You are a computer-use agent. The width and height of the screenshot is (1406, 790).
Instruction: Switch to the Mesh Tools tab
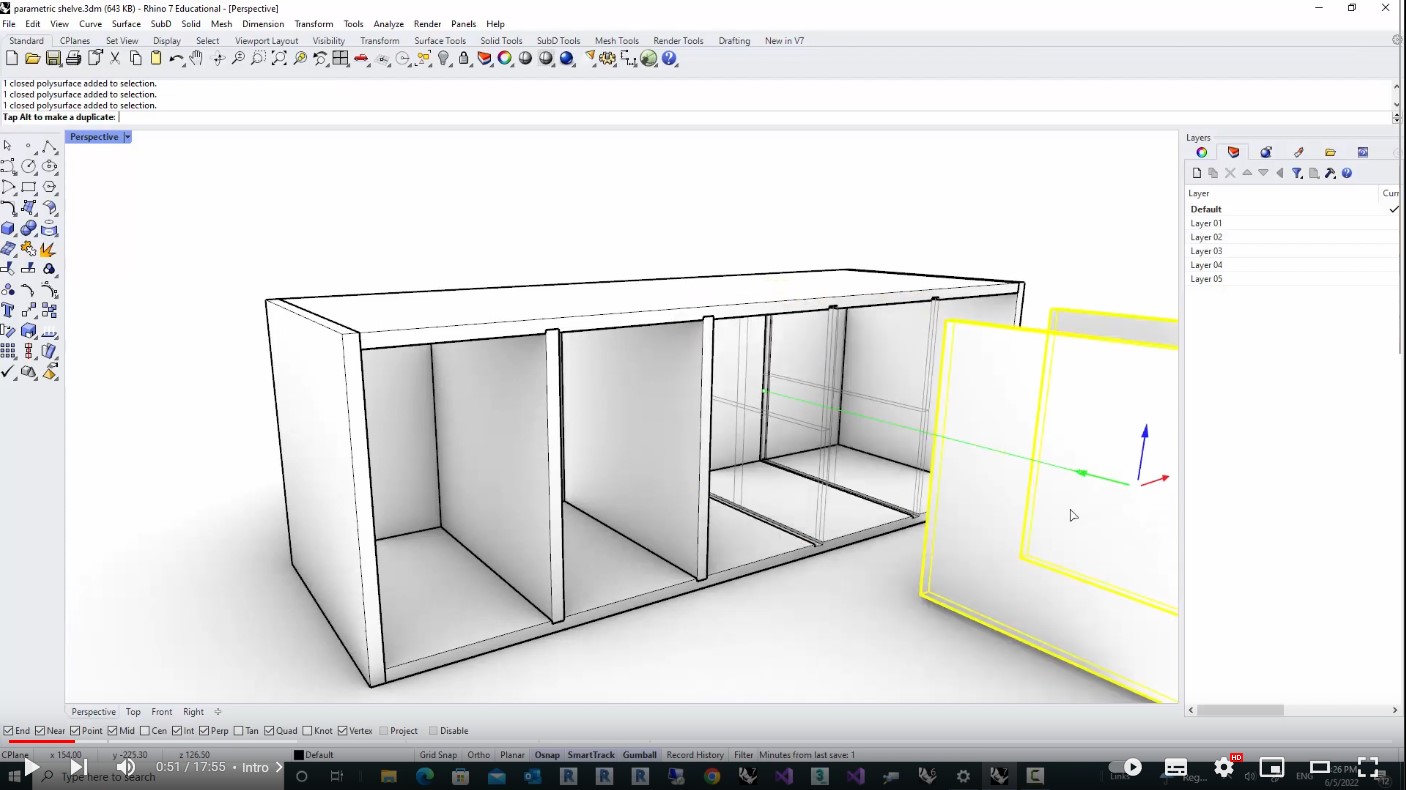tap(616, 40)
